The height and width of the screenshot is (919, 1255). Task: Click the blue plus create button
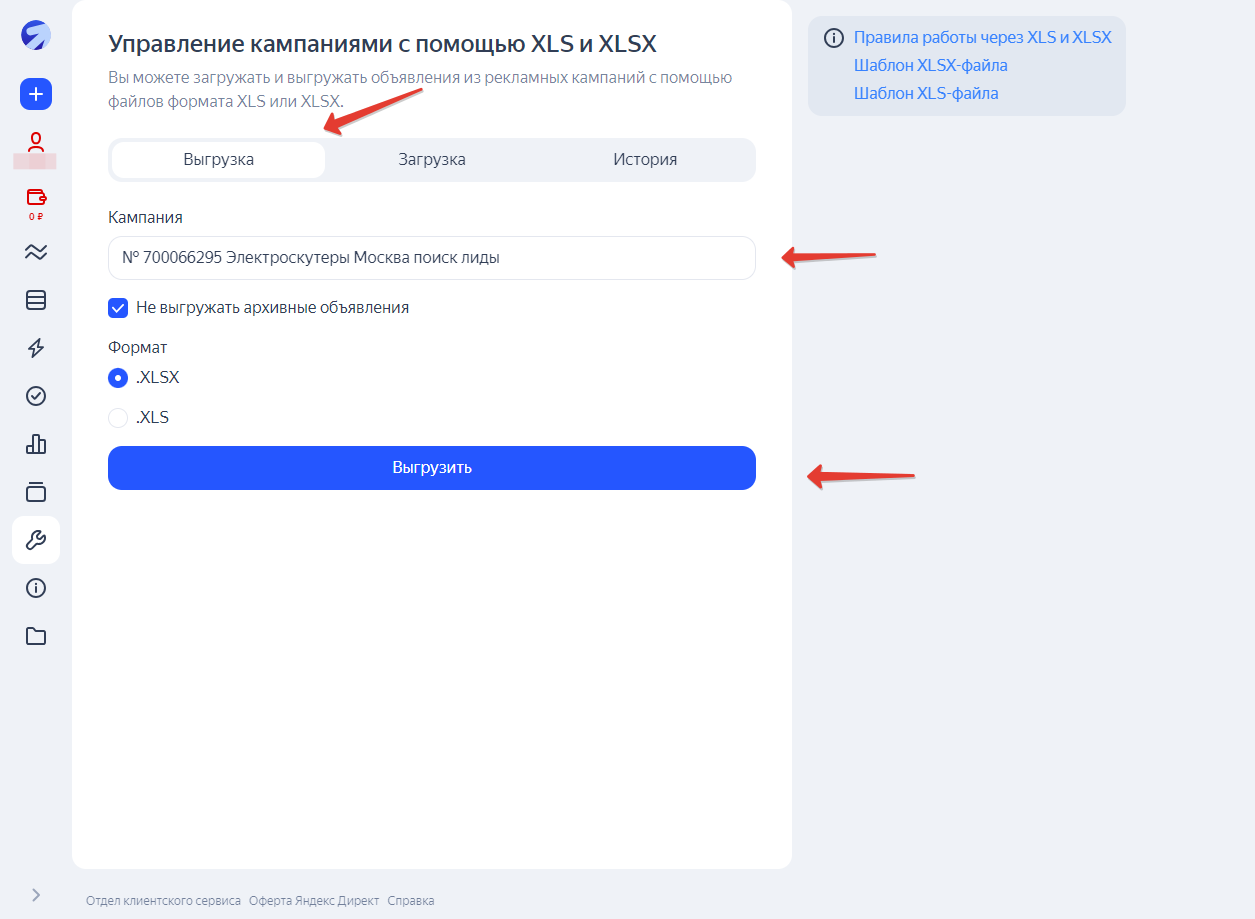click(x=36, y=94)
